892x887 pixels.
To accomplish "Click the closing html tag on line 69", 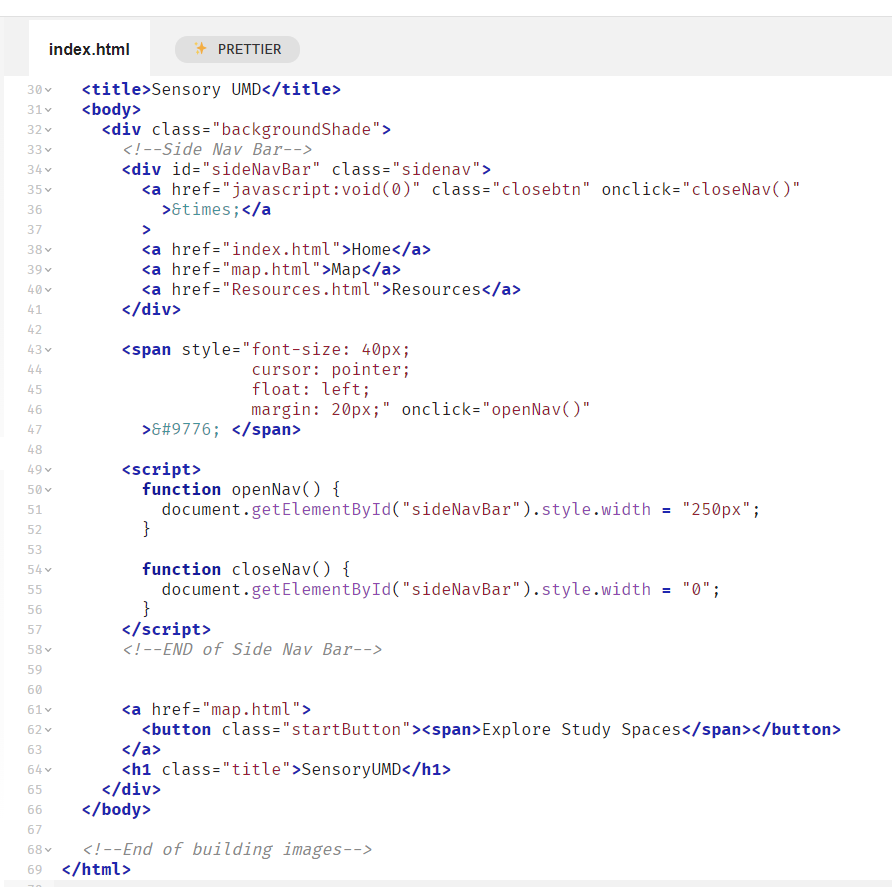I will point(96,869).
